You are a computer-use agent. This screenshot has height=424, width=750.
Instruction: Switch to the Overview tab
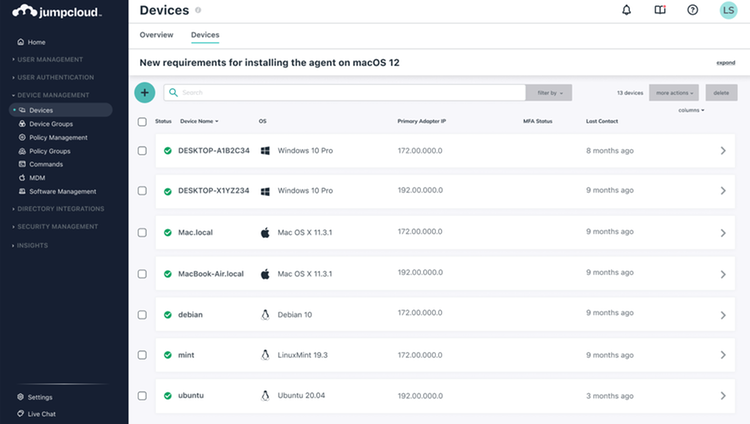[156, 34]
